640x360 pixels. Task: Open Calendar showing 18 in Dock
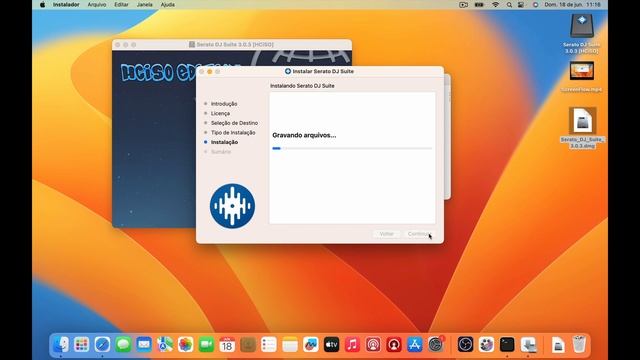227,344
